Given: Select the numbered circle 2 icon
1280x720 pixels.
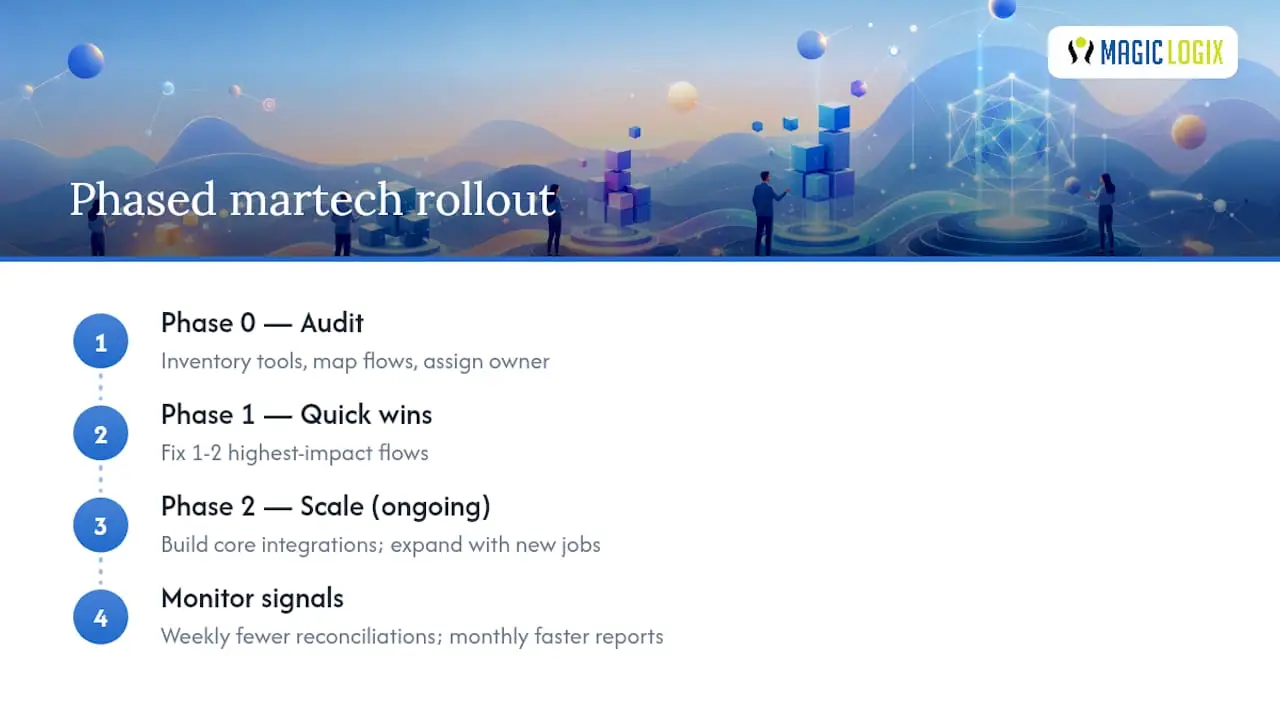Looking at the screenshot, I should point(100,434).
